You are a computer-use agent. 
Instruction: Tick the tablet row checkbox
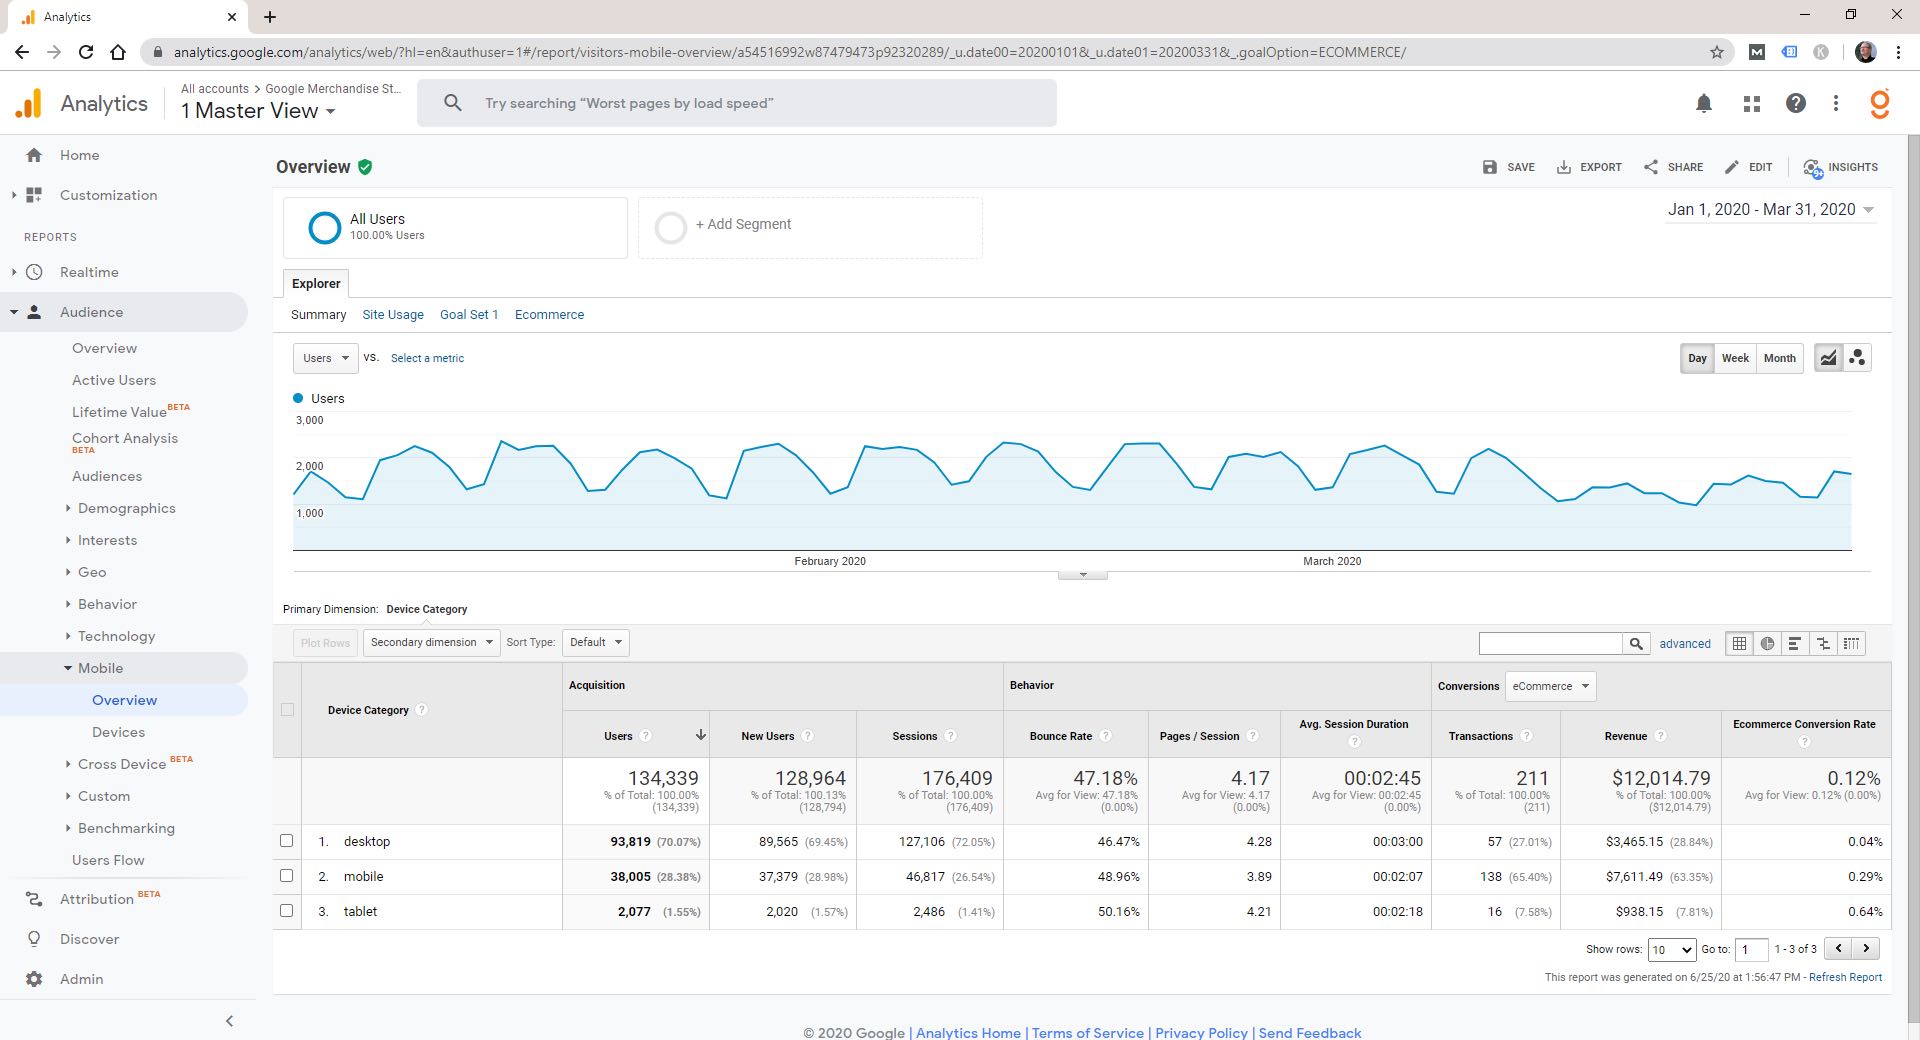(x=287, y=911)
